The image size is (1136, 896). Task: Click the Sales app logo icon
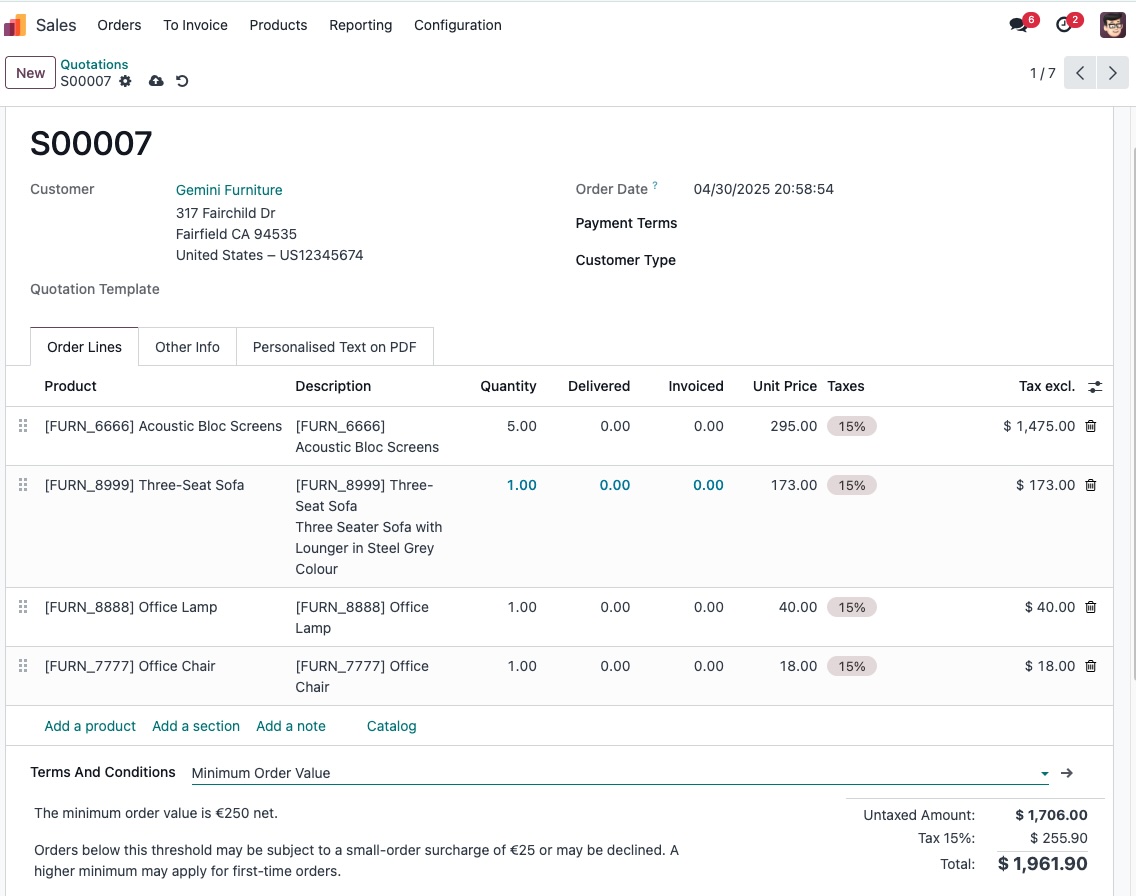click(x=15, y=25)
